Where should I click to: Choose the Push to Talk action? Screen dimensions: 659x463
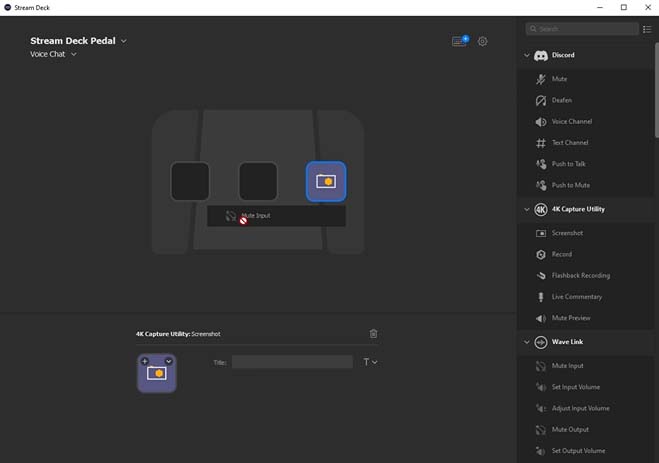coord(569,164)
